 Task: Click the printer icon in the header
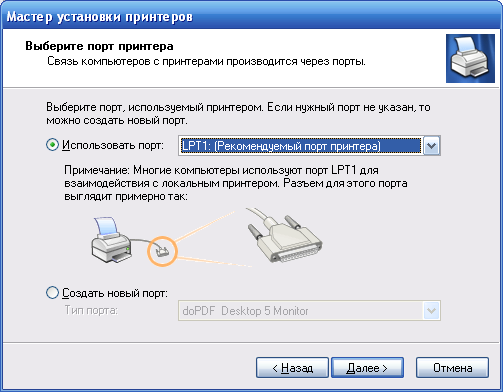coord(470,58)
